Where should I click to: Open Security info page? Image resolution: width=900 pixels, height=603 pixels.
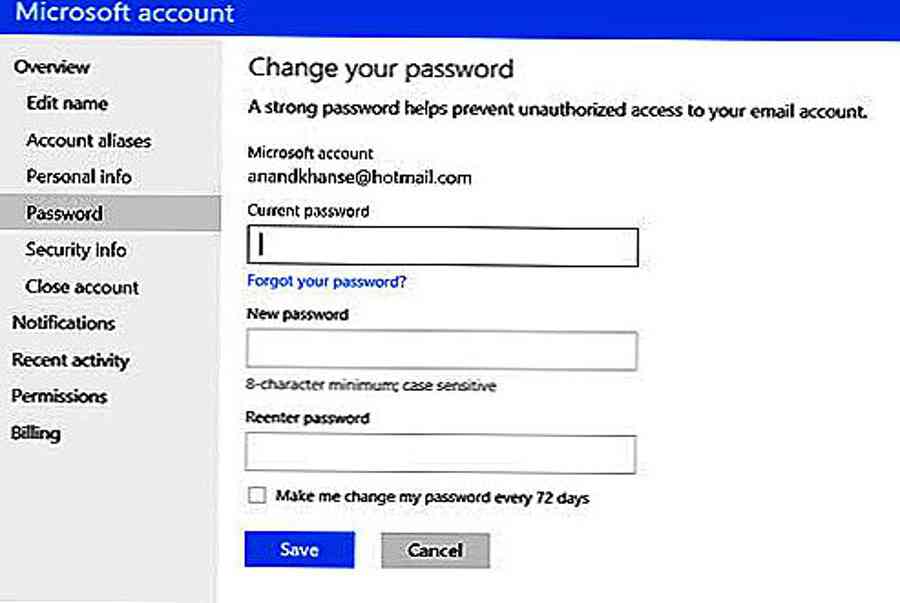[76, 250]
